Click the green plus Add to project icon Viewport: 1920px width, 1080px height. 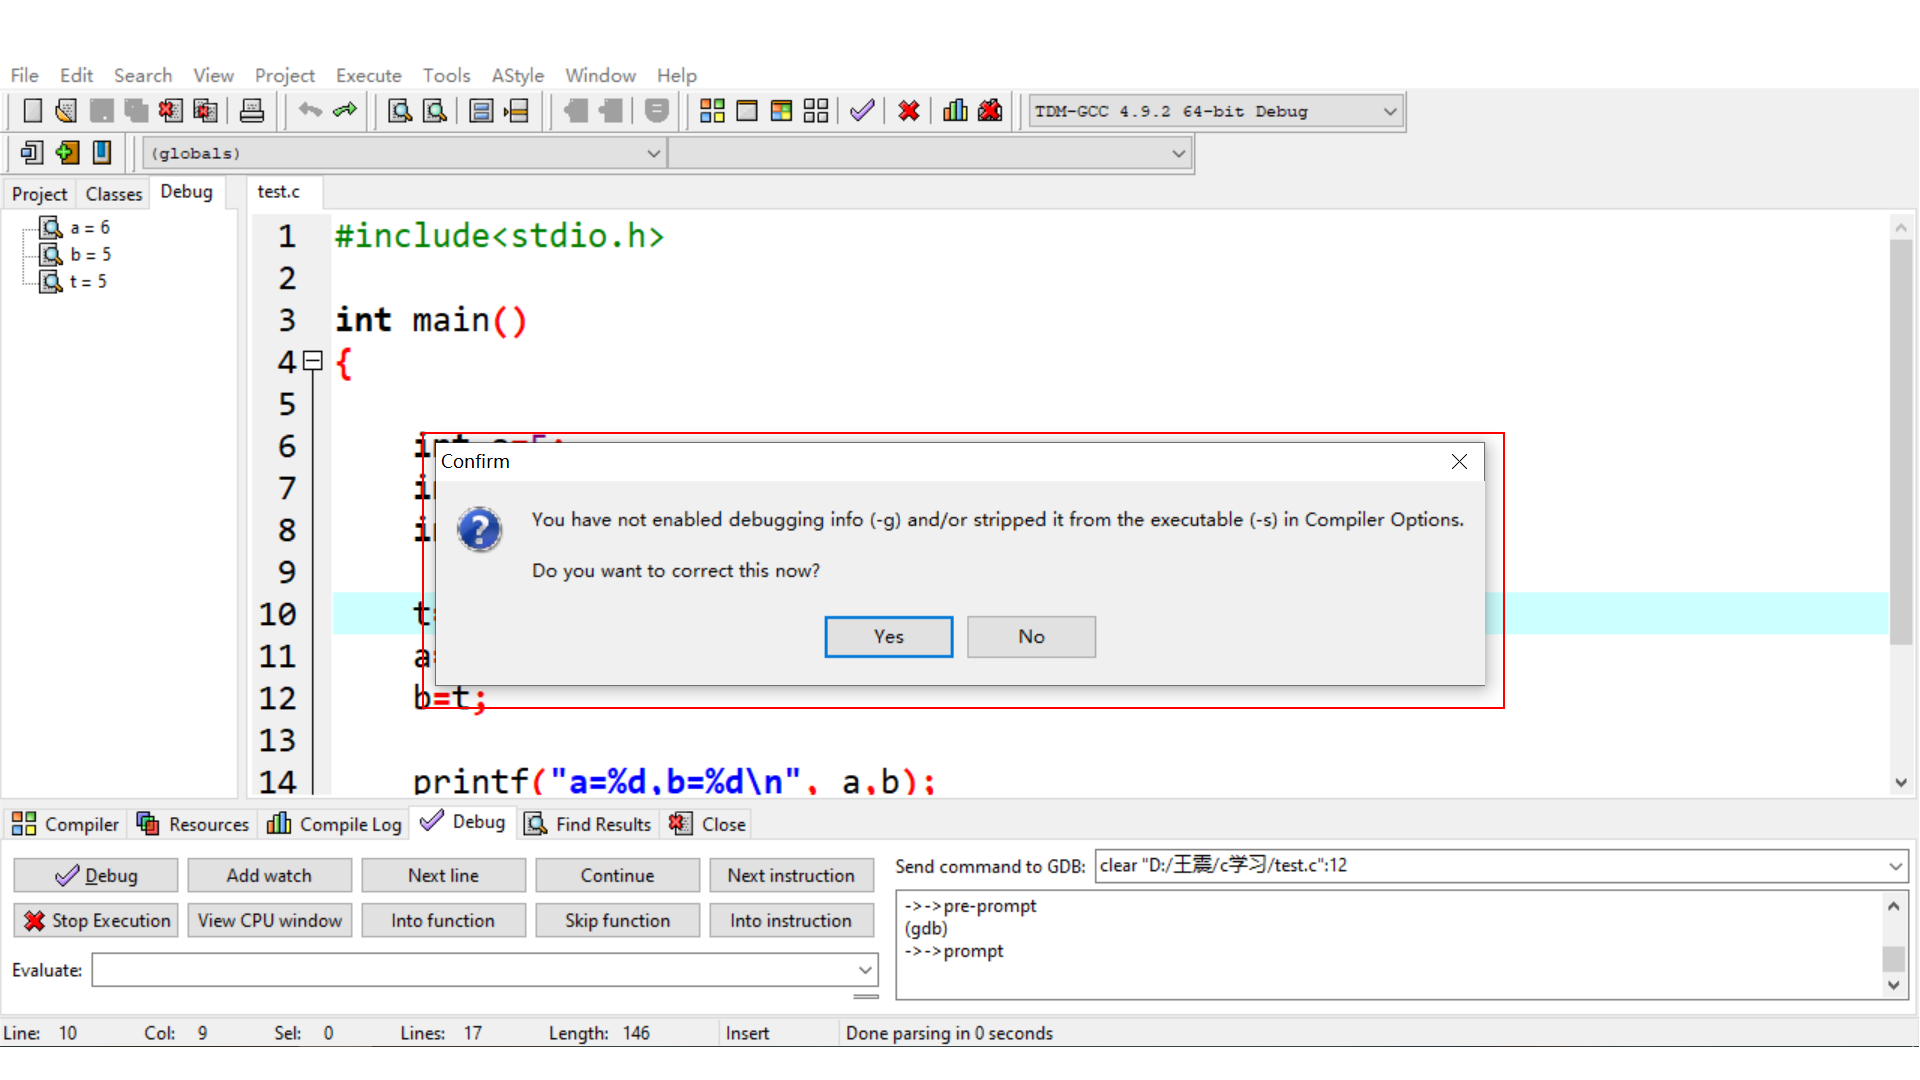pos(67,153)
